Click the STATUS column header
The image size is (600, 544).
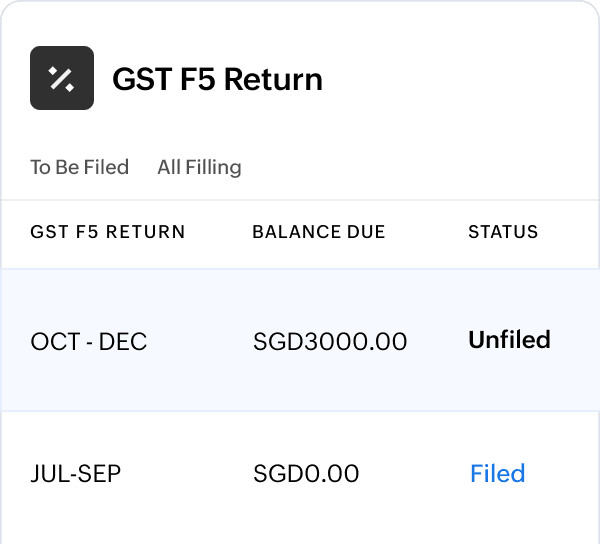coord(503,232)
